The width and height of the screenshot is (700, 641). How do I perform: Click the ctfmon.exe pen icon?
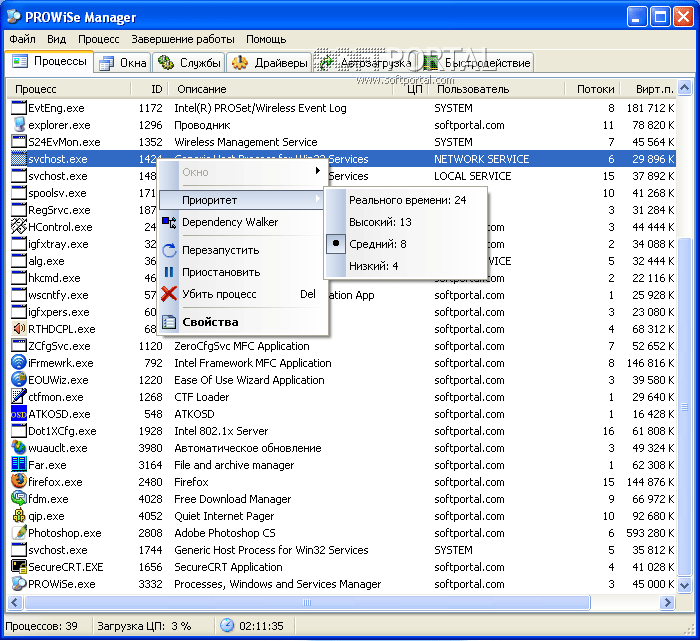19,397
